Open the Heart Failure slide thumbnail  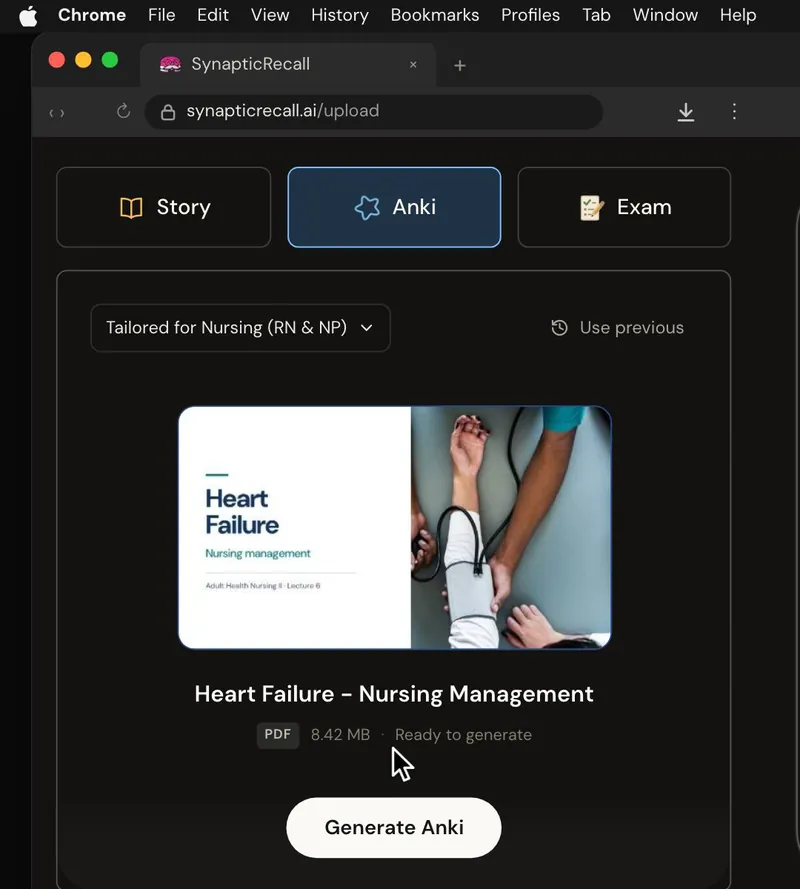pos(395,527)
